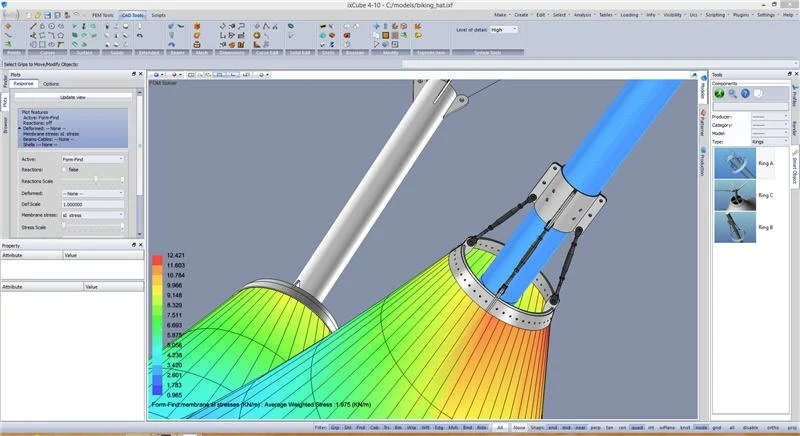Open the Category dropdown in Components
Image resolution: width=800 pixels, height=436 pixels.
tap(770, 125)
